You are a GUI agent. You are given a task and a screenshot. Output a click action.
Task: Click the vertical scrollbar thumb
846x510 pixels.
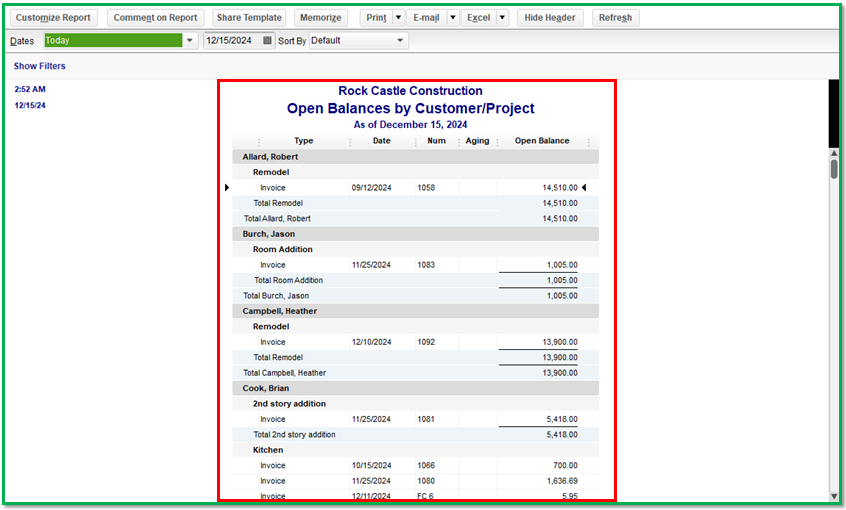834,168
